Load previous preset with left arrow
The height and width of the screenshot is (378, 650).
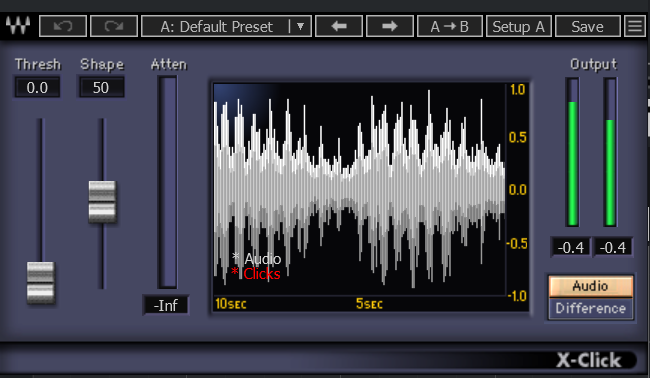point(339,27)
